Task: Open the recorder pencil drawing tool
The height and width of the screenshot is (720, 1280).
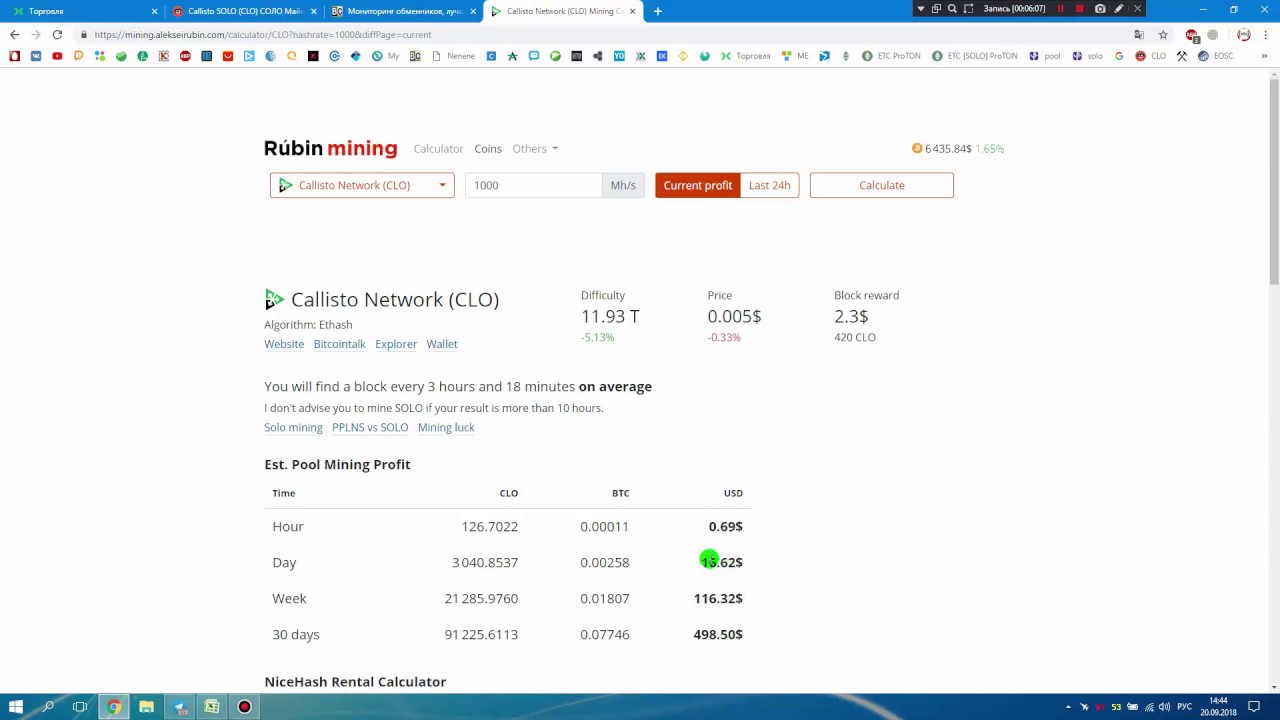Action: coord(1119,9)
